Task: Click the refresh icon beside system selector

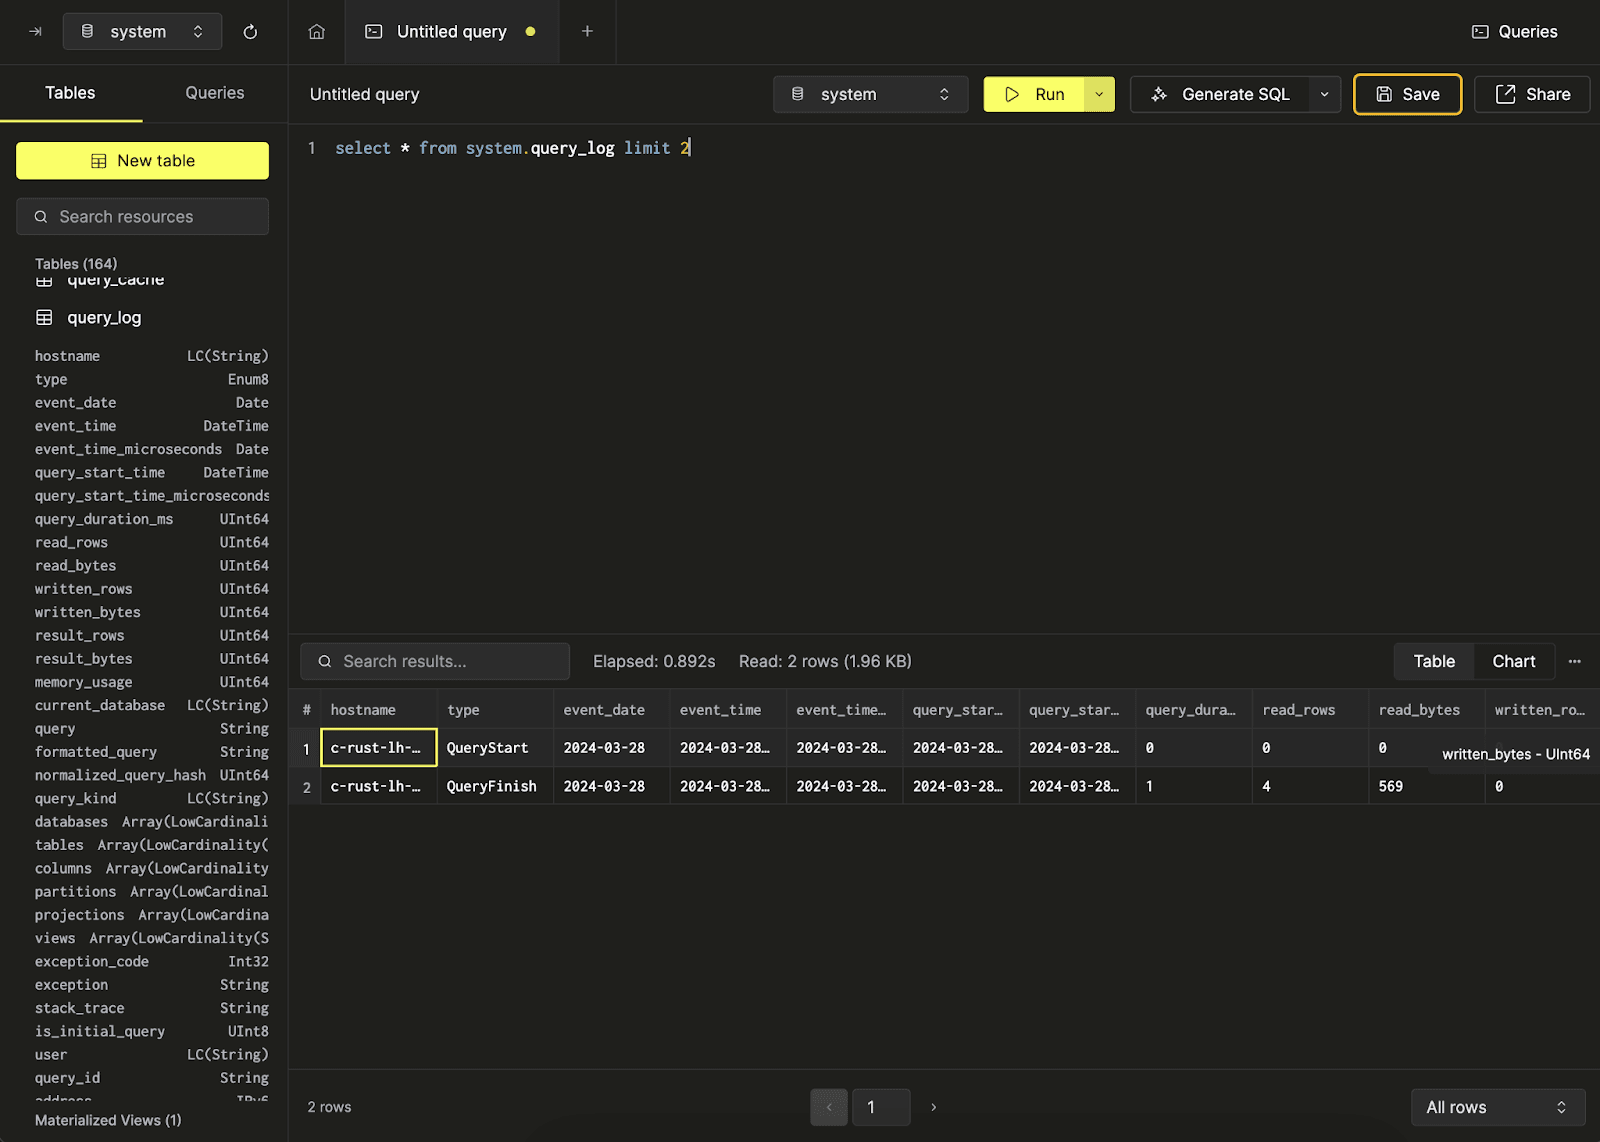Action: tap(250, 32)
